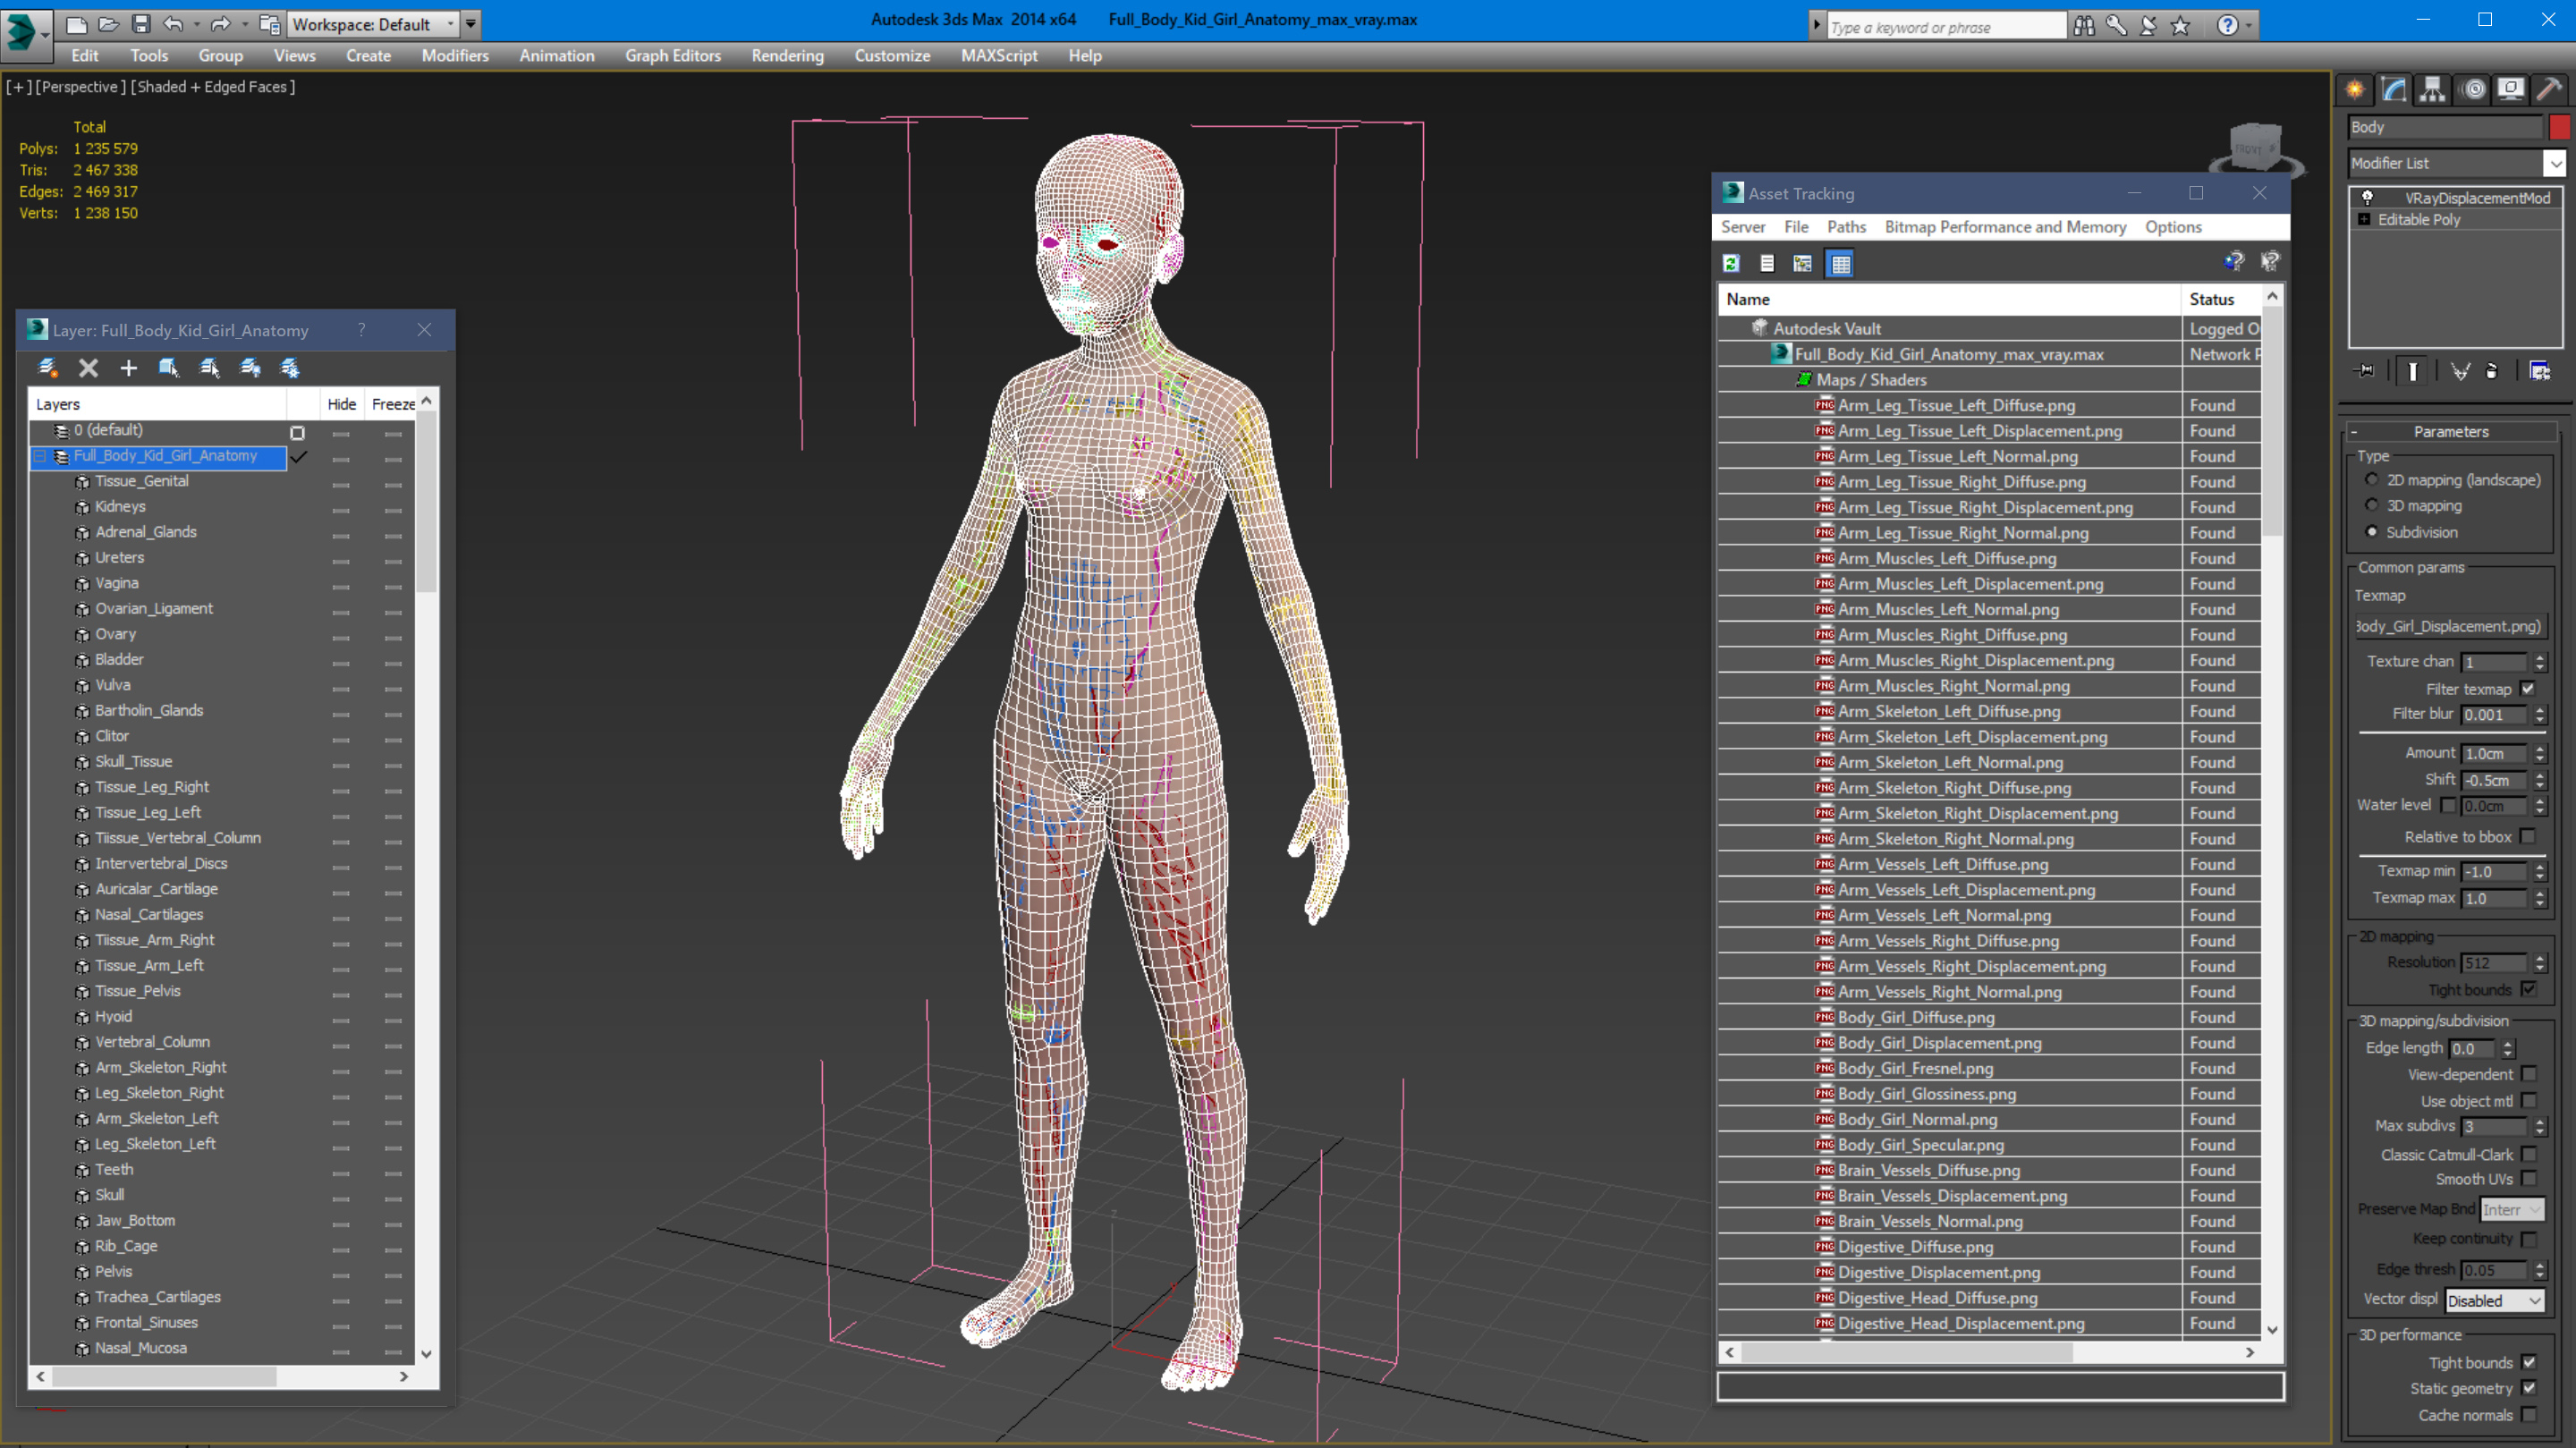Click Freeze/Unfreeze All Layers snowflake icon
This screenshot has width=2576, height=1448.
290,368
